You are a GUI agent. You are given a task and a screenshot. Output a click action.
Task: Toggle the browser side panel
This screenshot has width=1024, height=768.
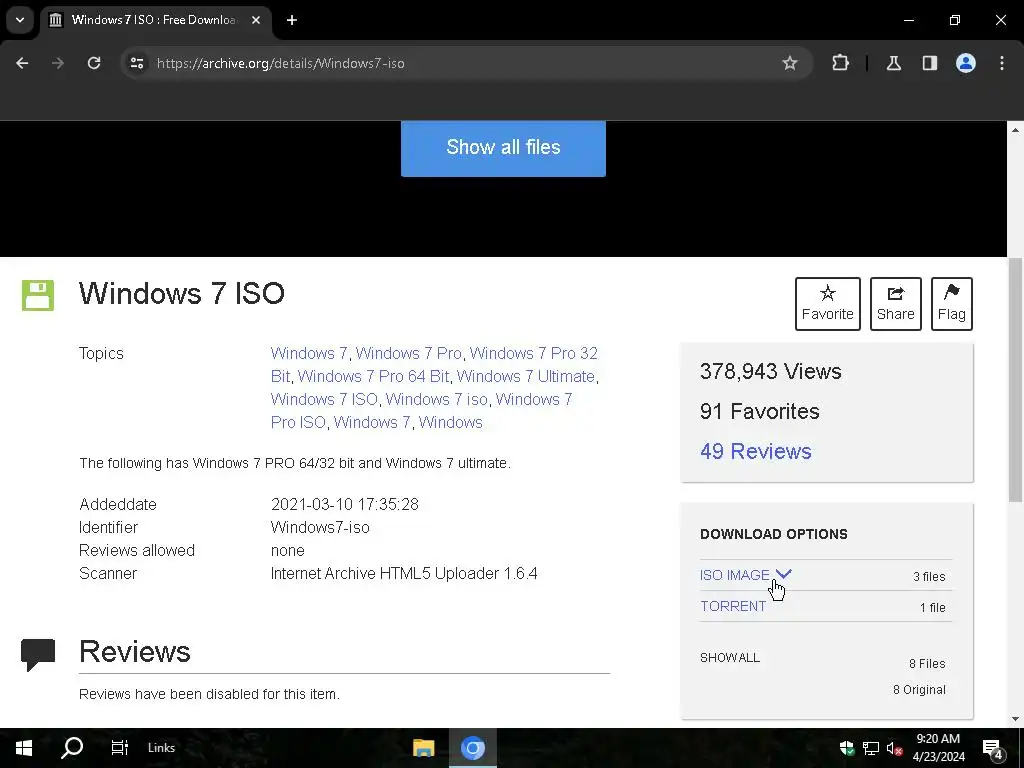(929, 63)
